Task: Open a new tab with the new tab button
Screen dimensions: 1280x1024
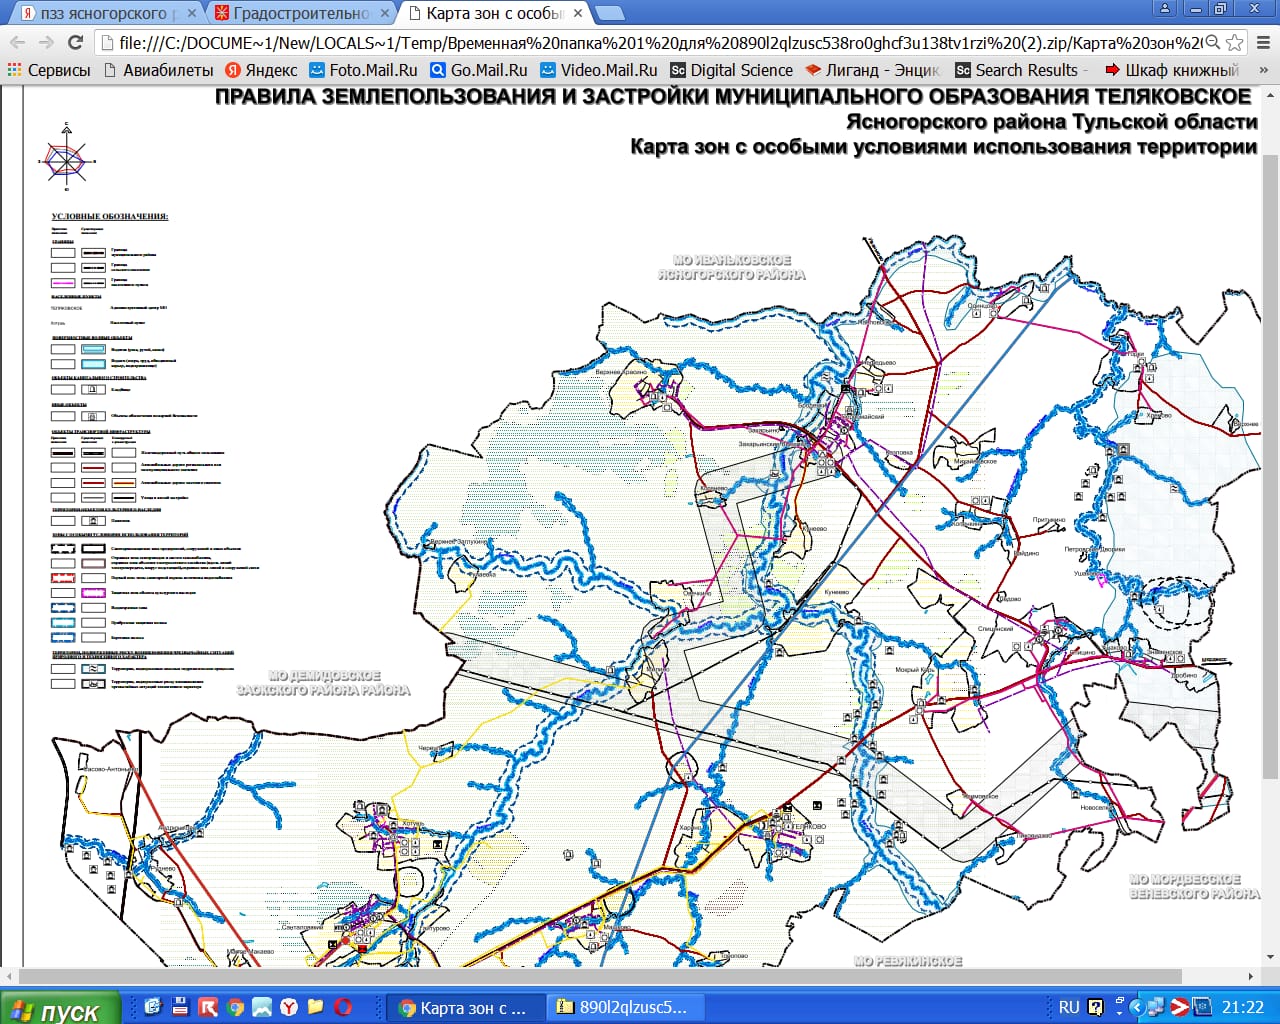Action: point(608,13)
